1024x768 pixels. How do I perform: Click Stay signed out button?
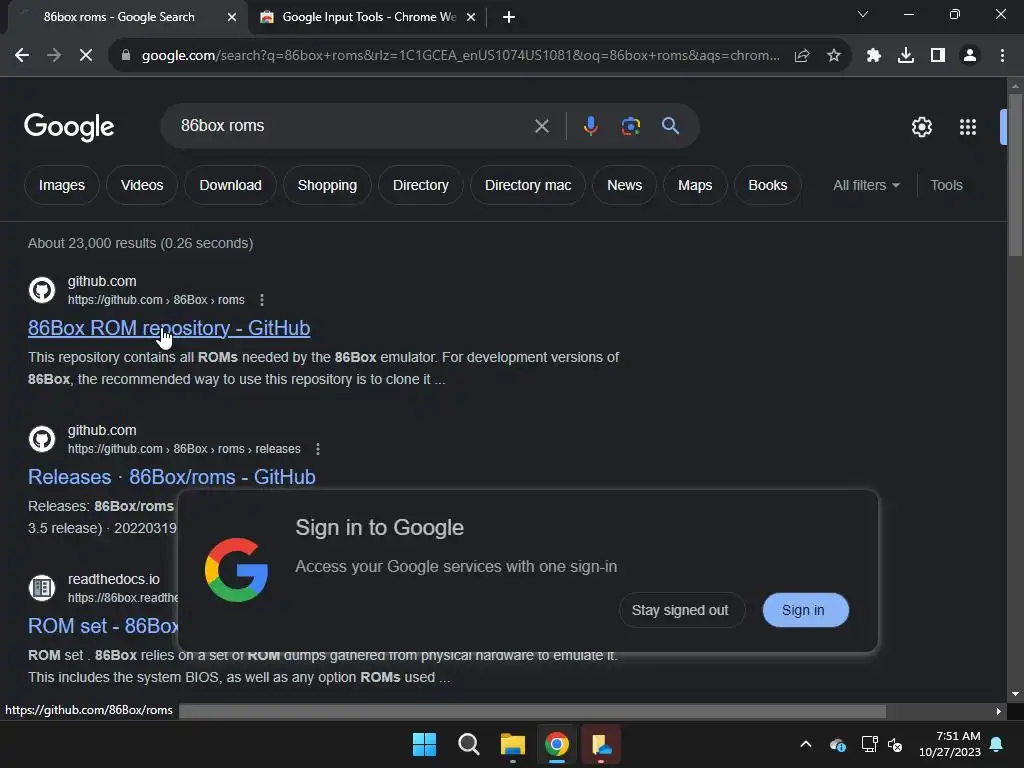click(680, 610)
